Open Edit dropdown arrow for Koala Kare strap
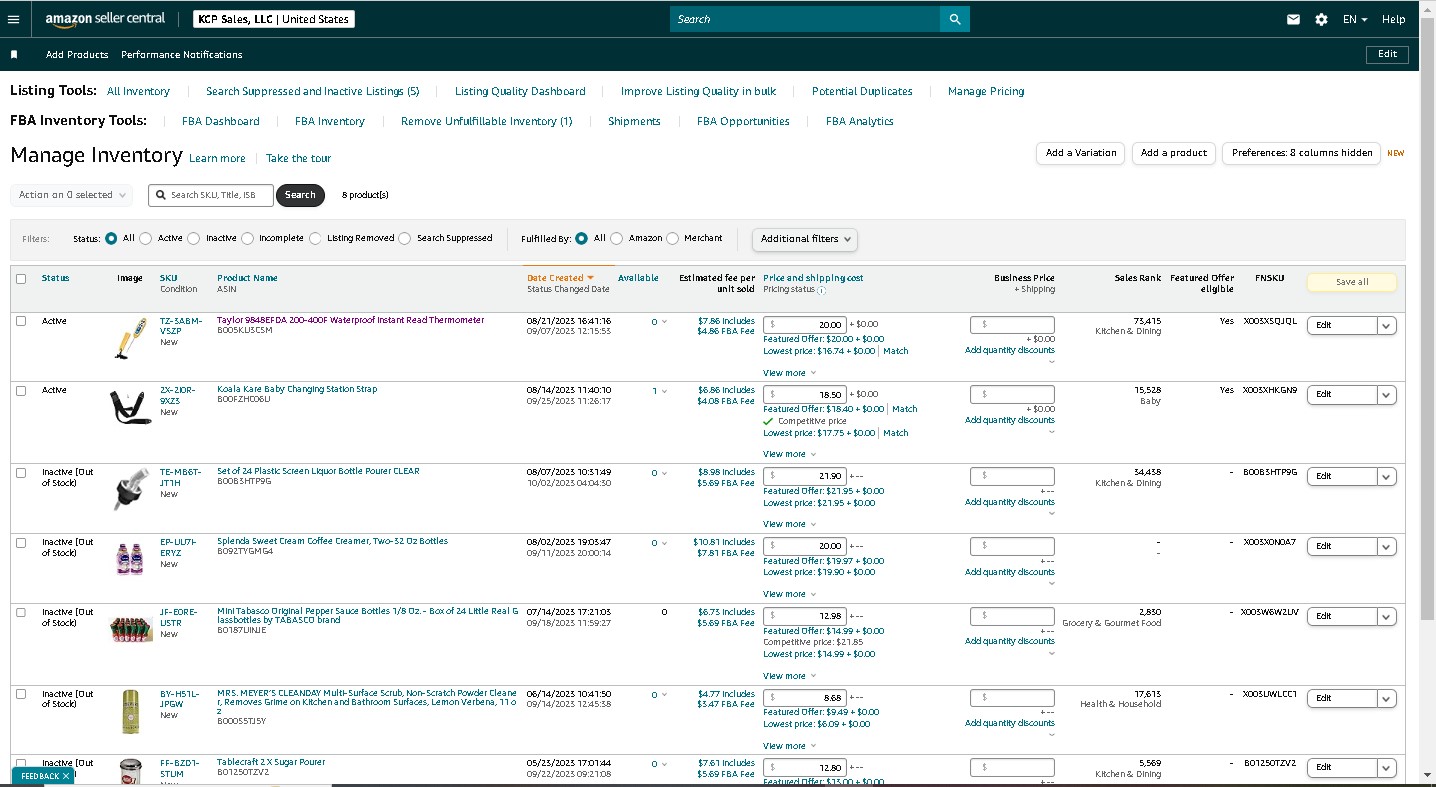This screenshot has width=1436, height=787. point(1386,395)
